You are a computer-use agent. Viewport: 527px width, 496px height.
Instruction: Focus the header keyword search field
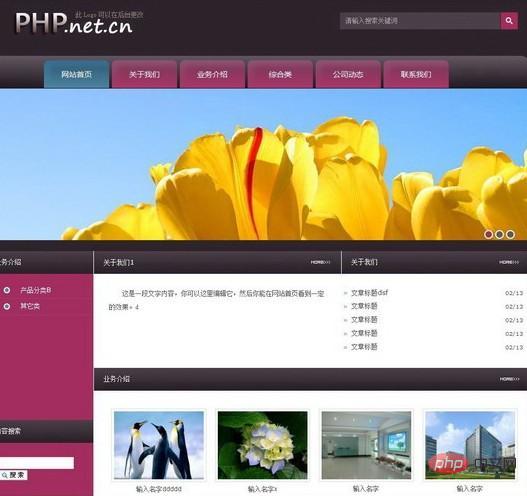click(x=420, y=21)
